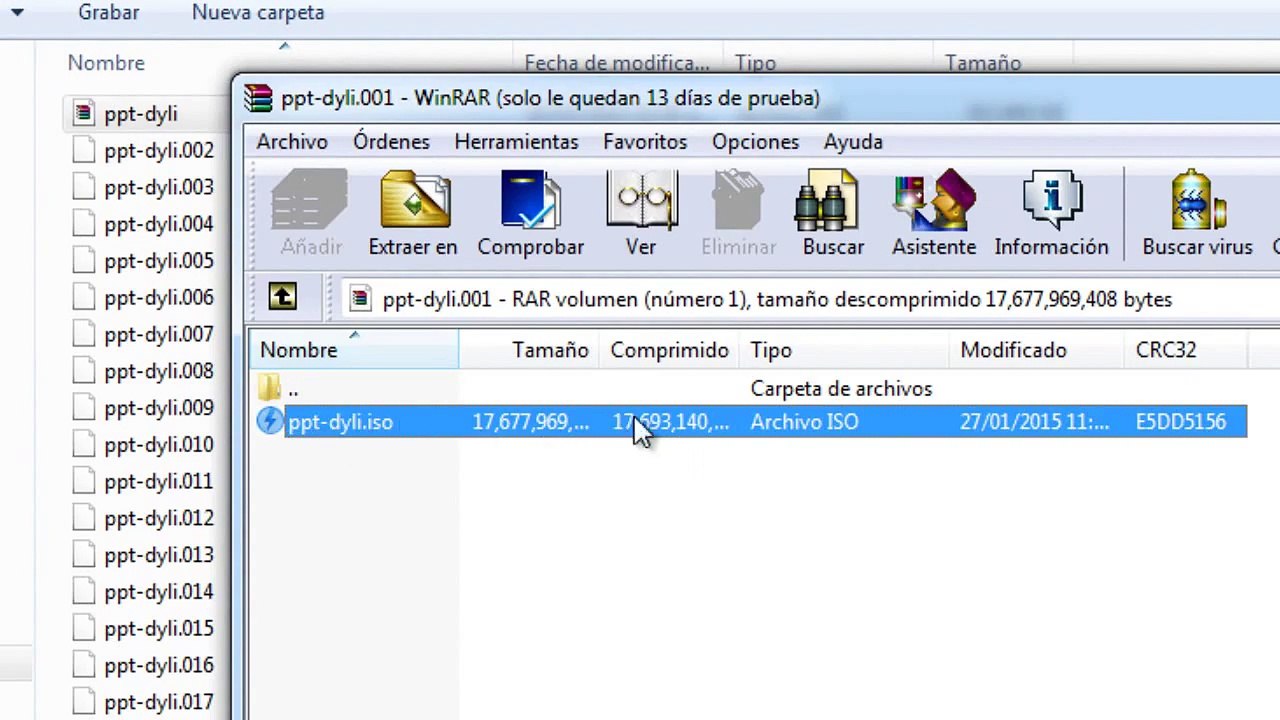This screenshot has height=720, width=1280.
Task: Click Nueva carpeta in Explorer toolbar
Action: [258, 13]
